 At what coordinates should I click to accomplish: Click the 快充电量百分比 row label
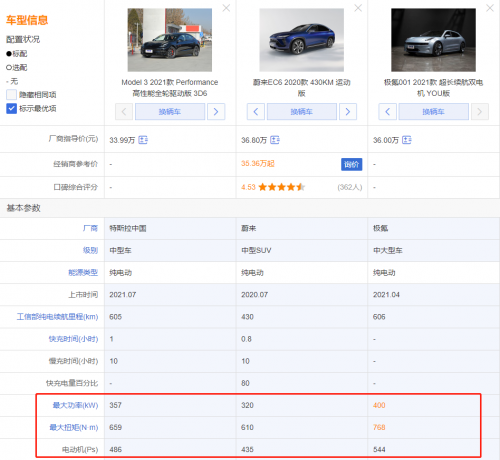pos(72,383)
